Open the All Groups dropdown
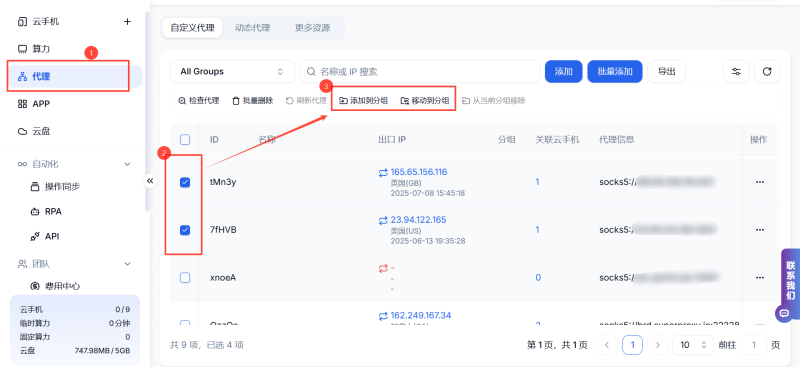 pyautogui.click(x=232, y=71)
